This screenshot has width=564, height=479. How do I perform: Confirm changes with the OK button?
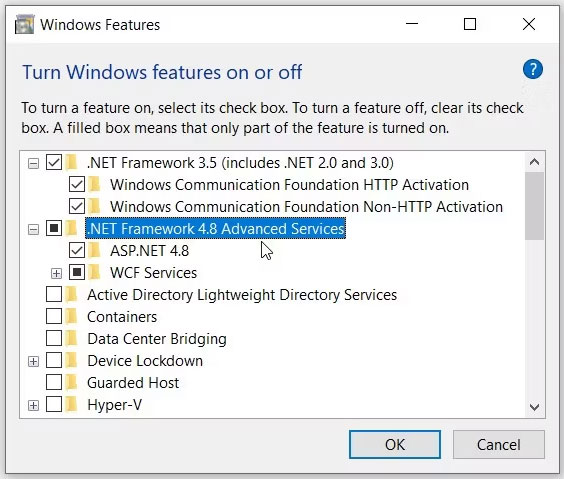coord(395,444)
